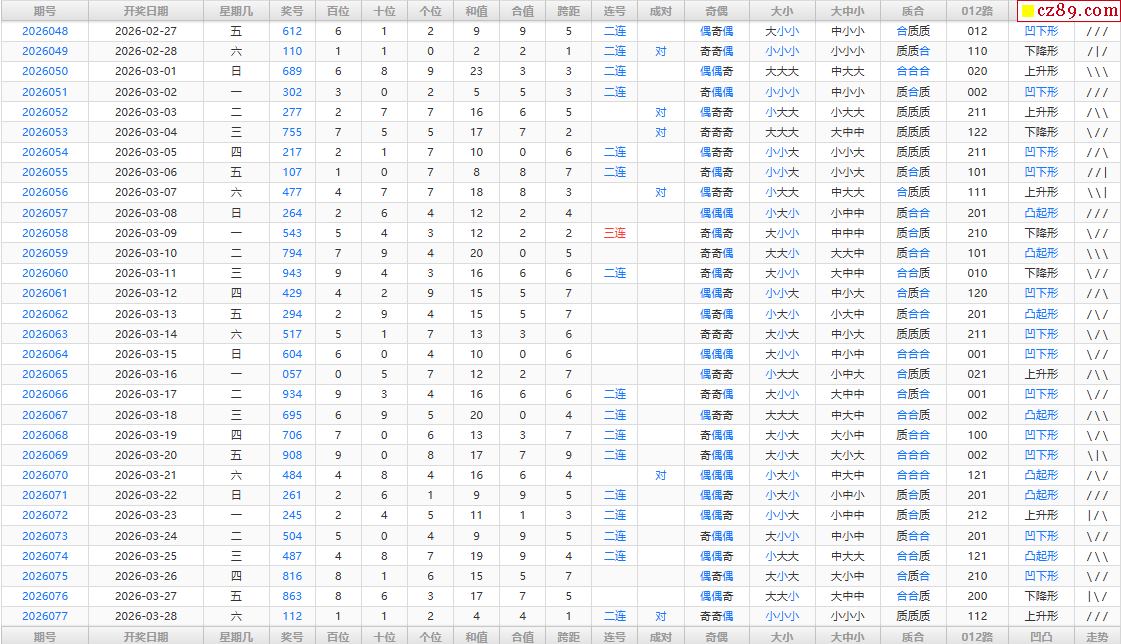
Task: Select draw date 2026-03-09 cell
Action: pos(146,233)
